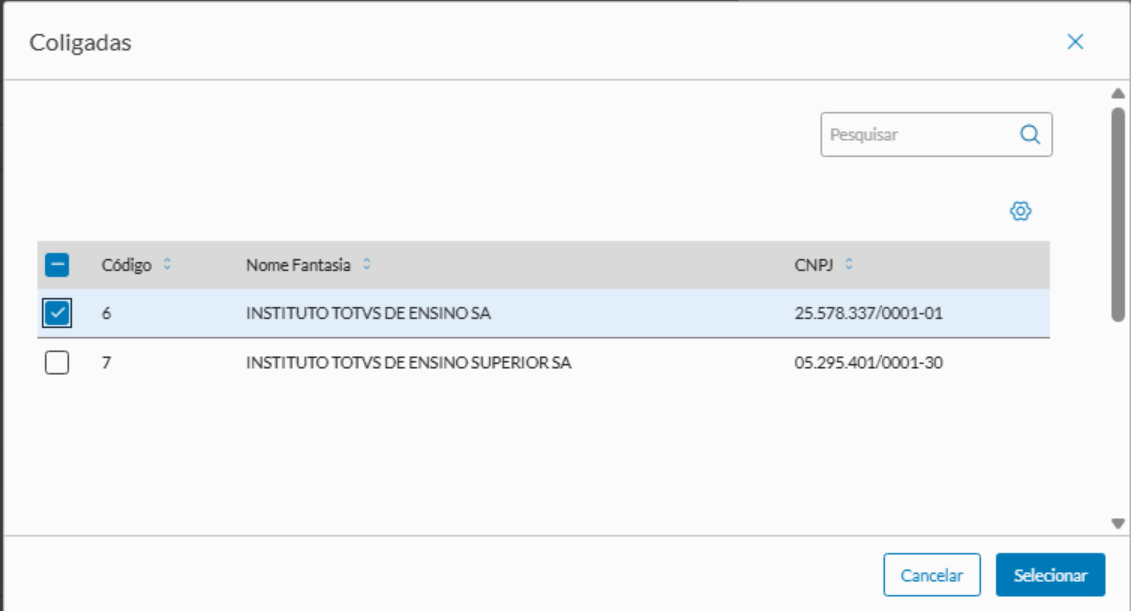The width and height of the screenshot is (1131, 611).
Task: Click the scrollbar up arrow
Action: 1118,94
